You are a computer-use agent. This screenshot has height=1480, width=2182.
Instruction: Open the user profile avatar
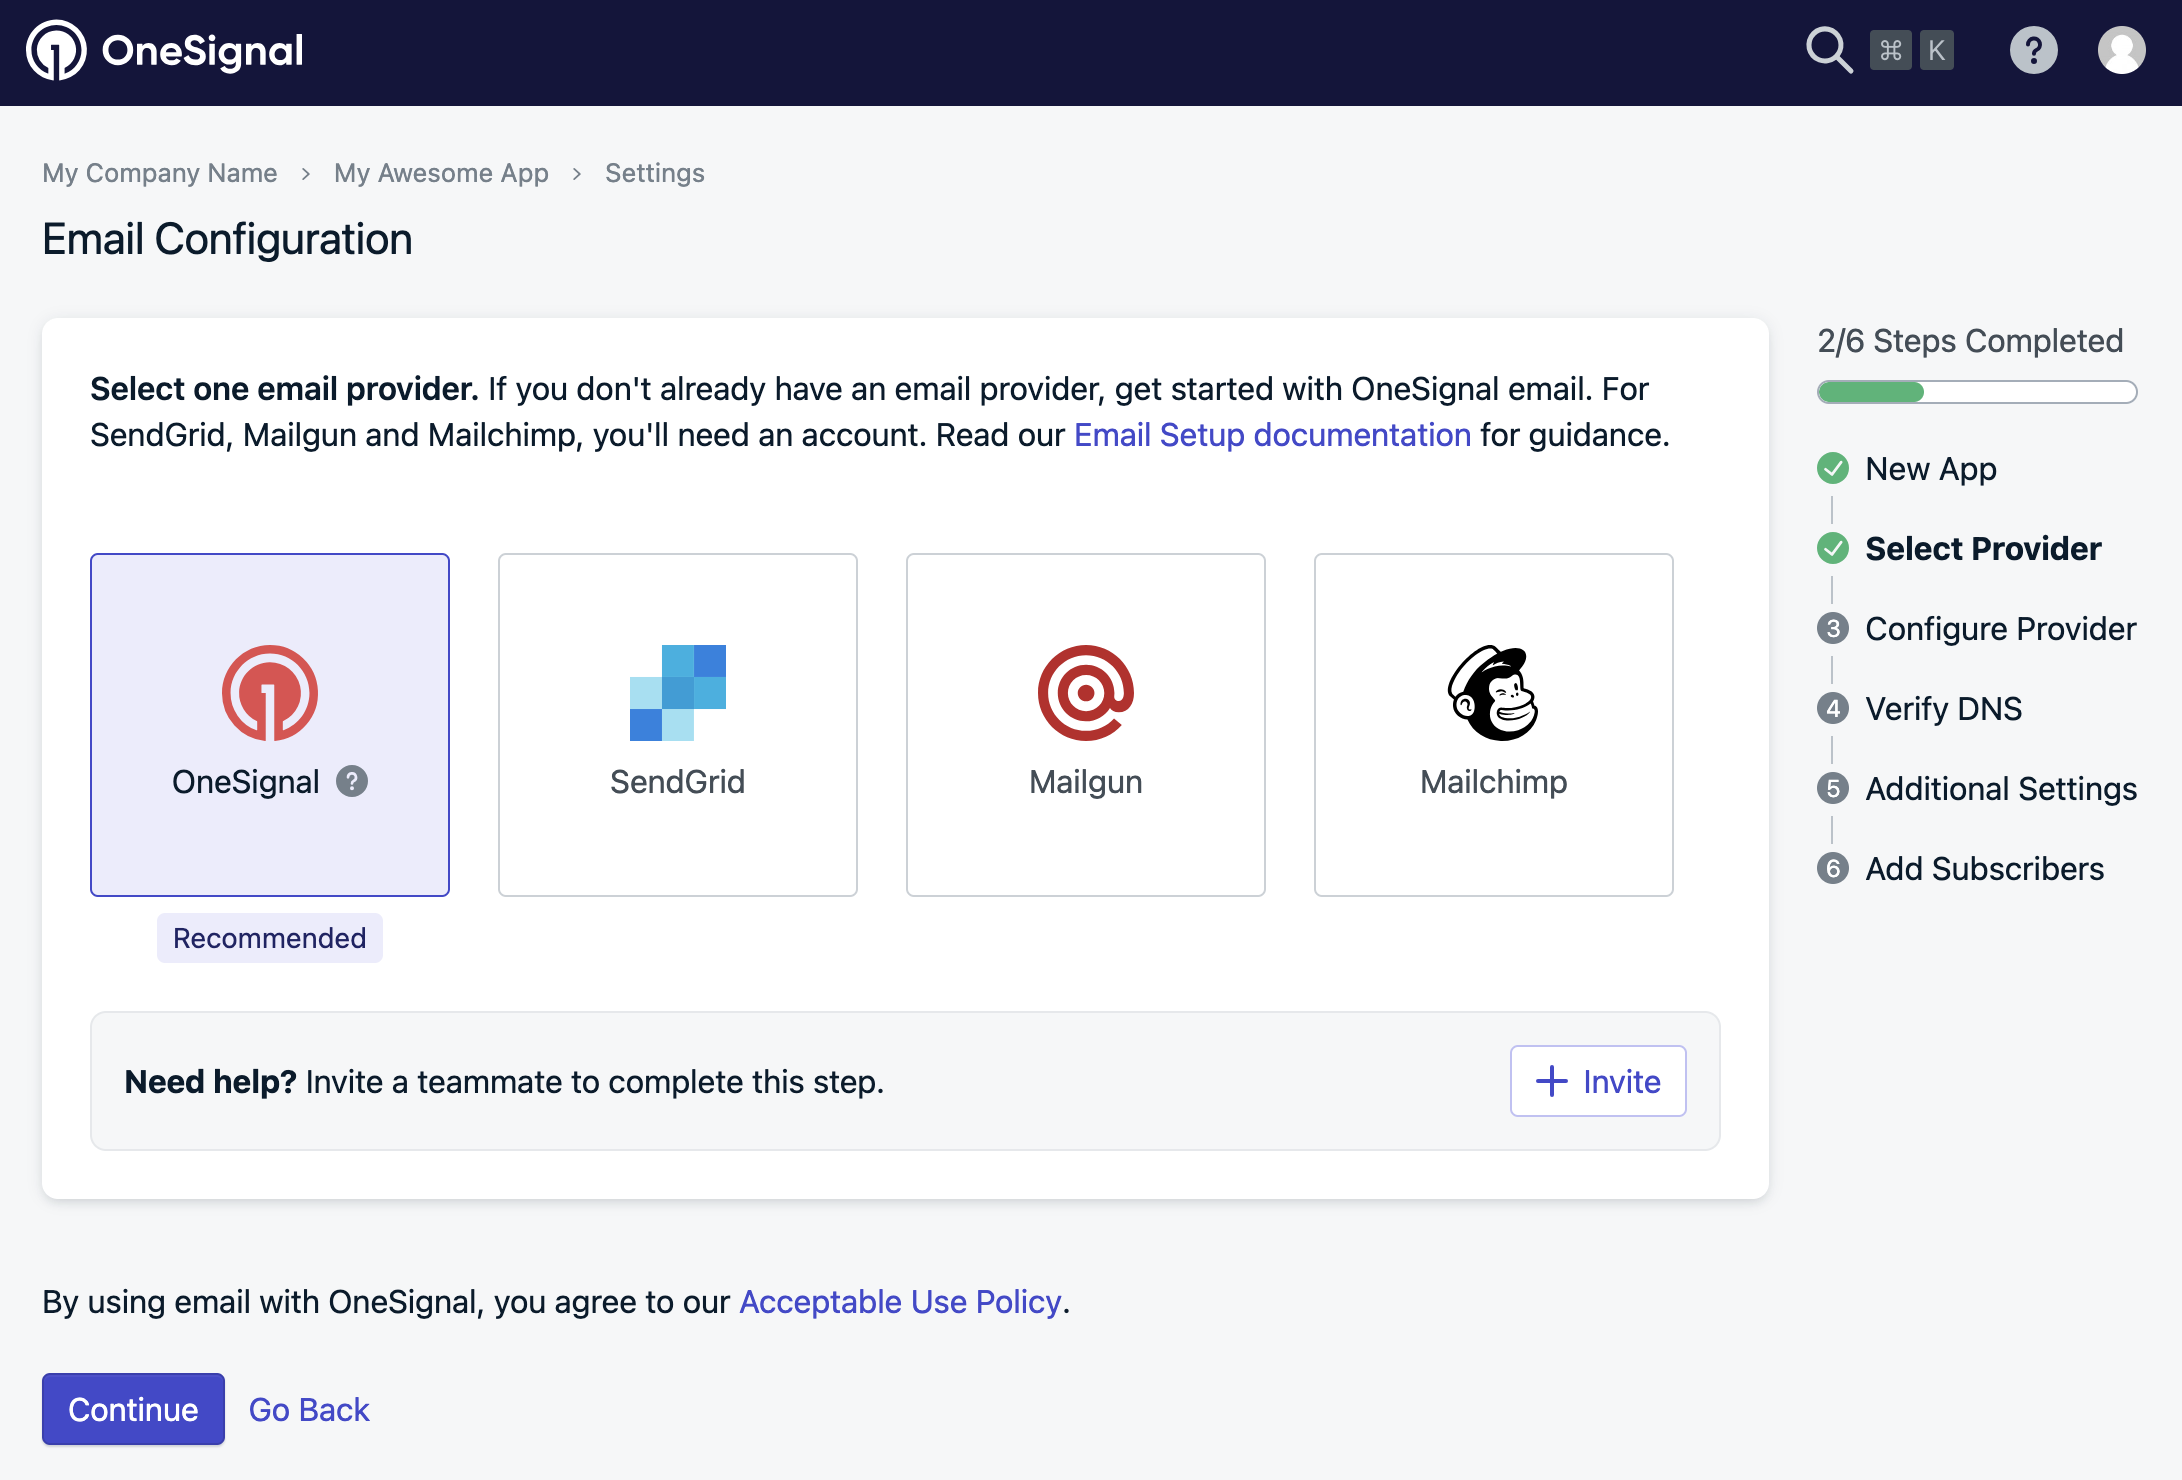tap(2121, 50)
